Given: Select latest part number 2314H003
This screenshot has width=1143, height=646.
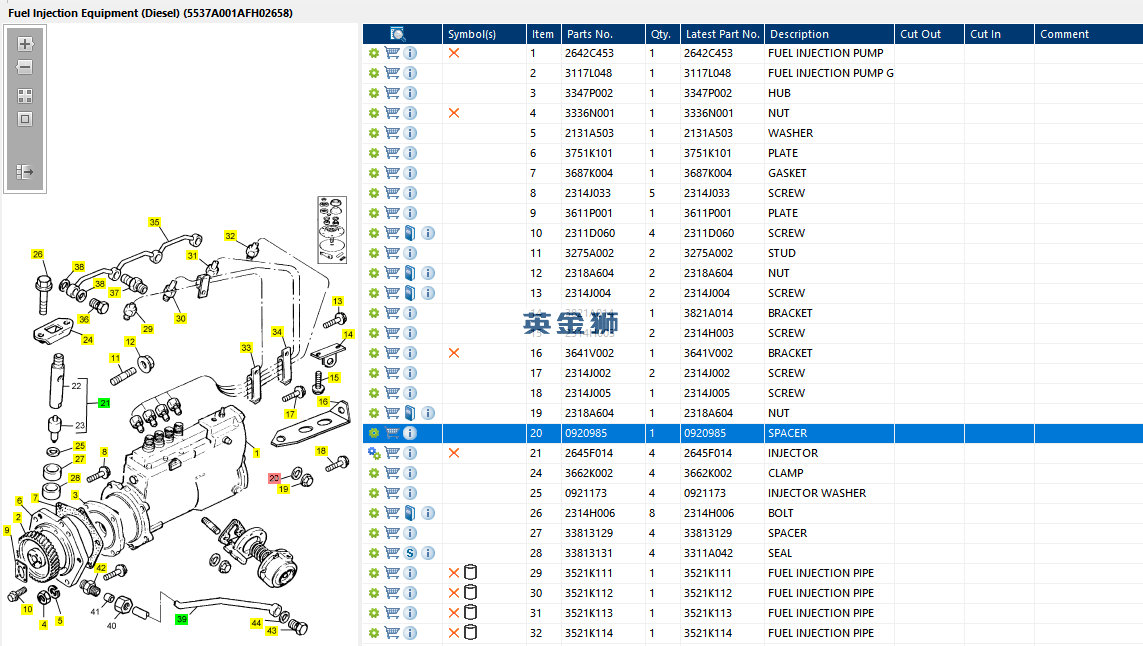Looking at the screenshot, I should tap(709, 333).
